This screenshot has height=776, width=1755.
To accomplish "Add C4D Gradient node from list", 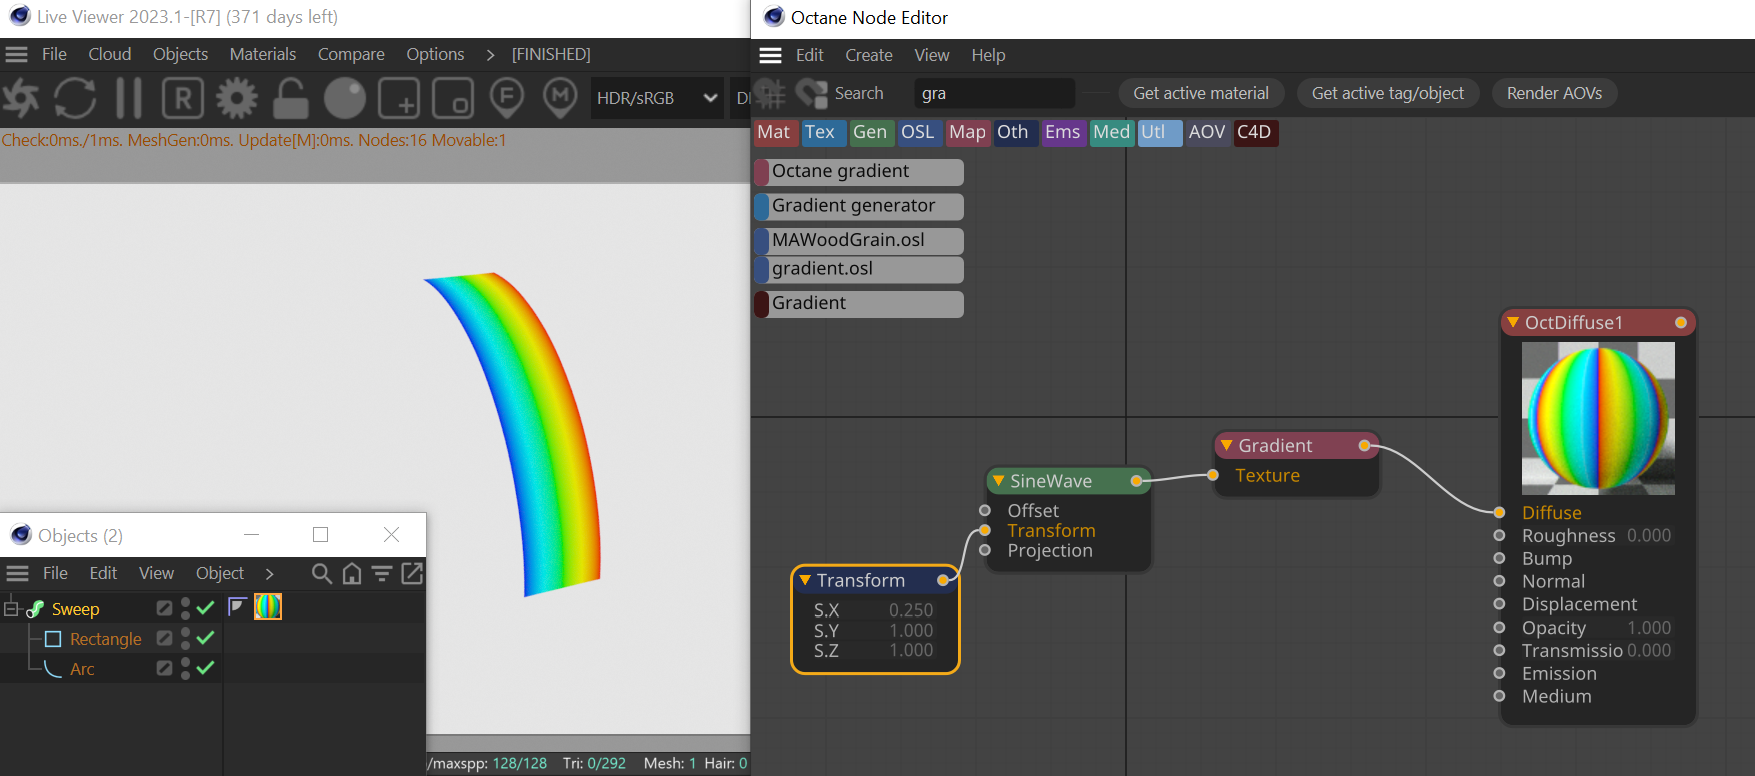I will click(859, 303).
